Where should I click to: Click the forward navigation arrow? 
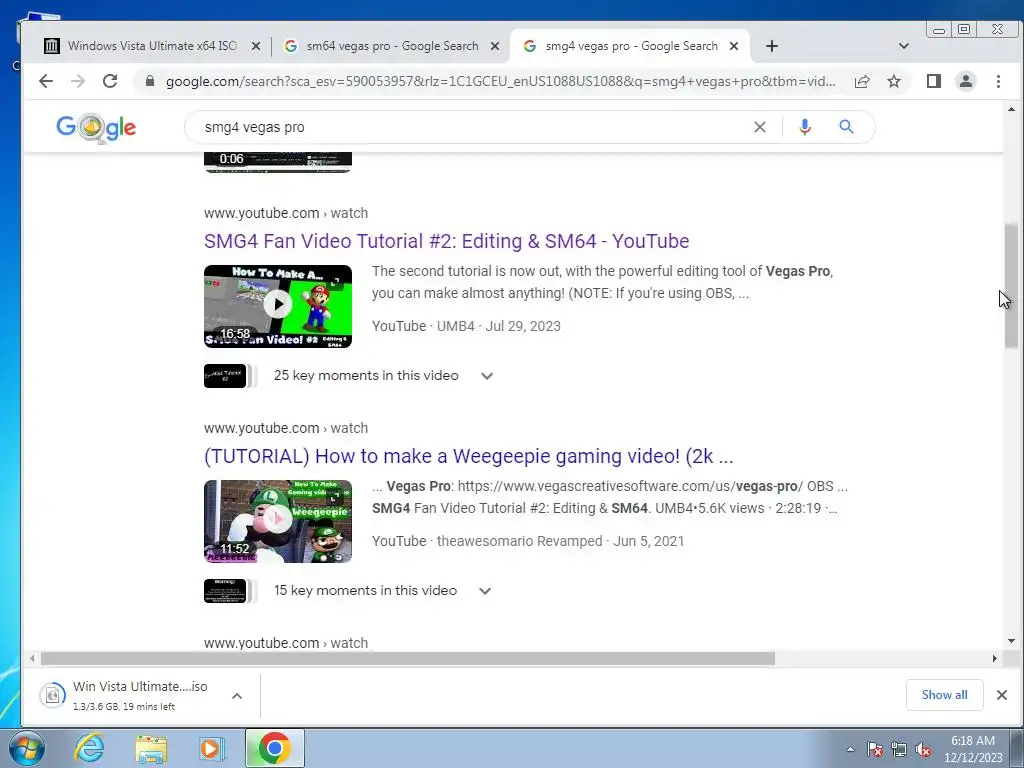point(78,81)
